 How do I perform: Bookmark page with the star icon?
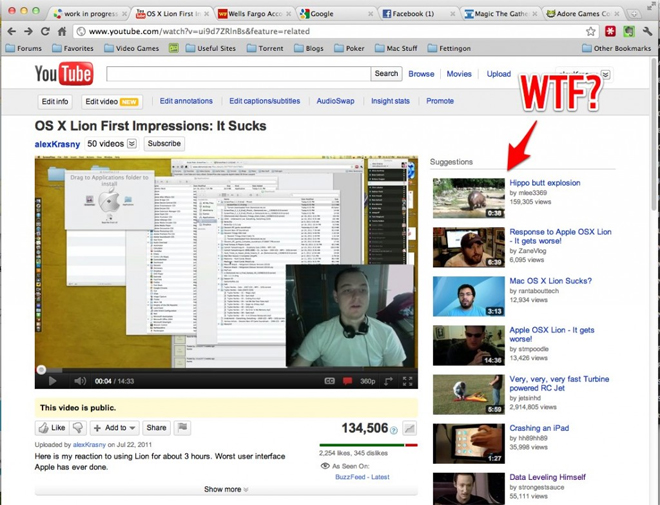591,31
